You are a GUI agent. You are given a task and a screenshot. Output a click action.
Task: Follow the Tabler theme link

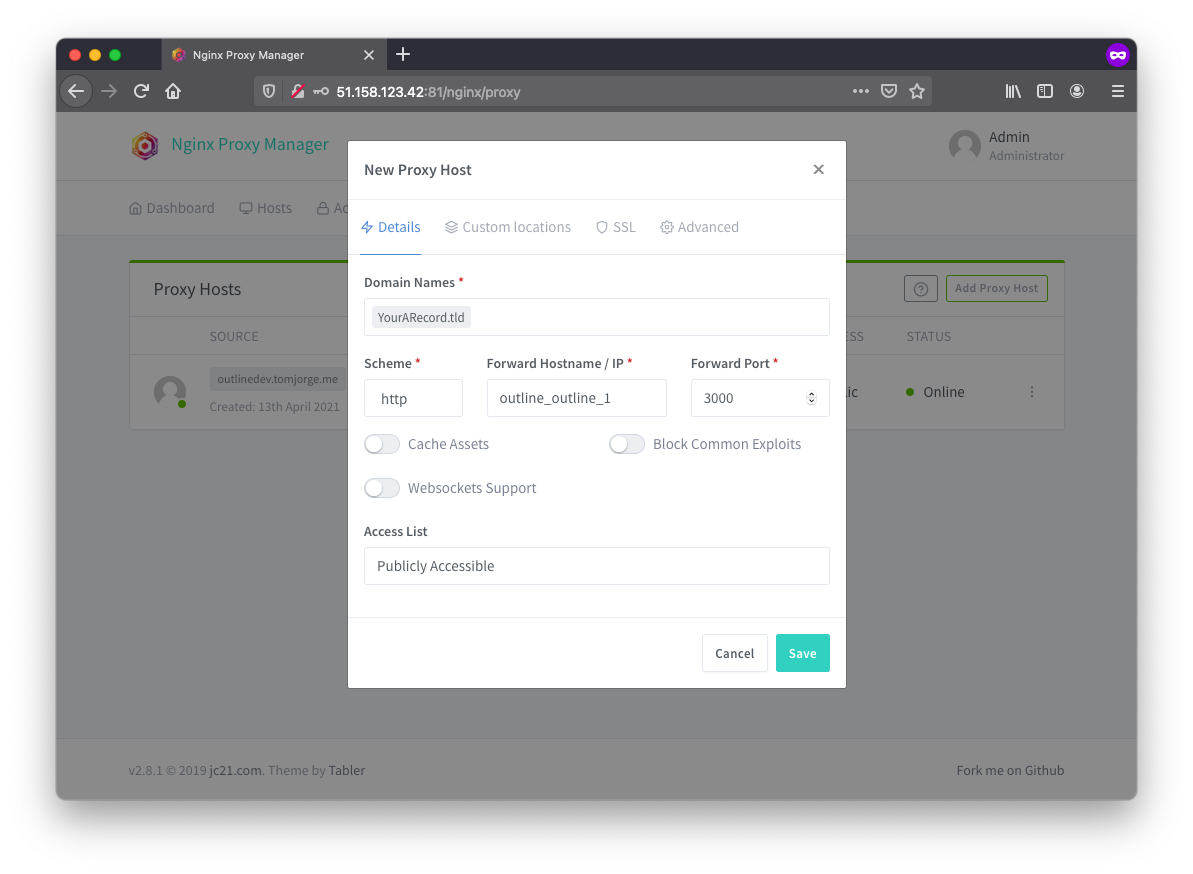point(347,771)
